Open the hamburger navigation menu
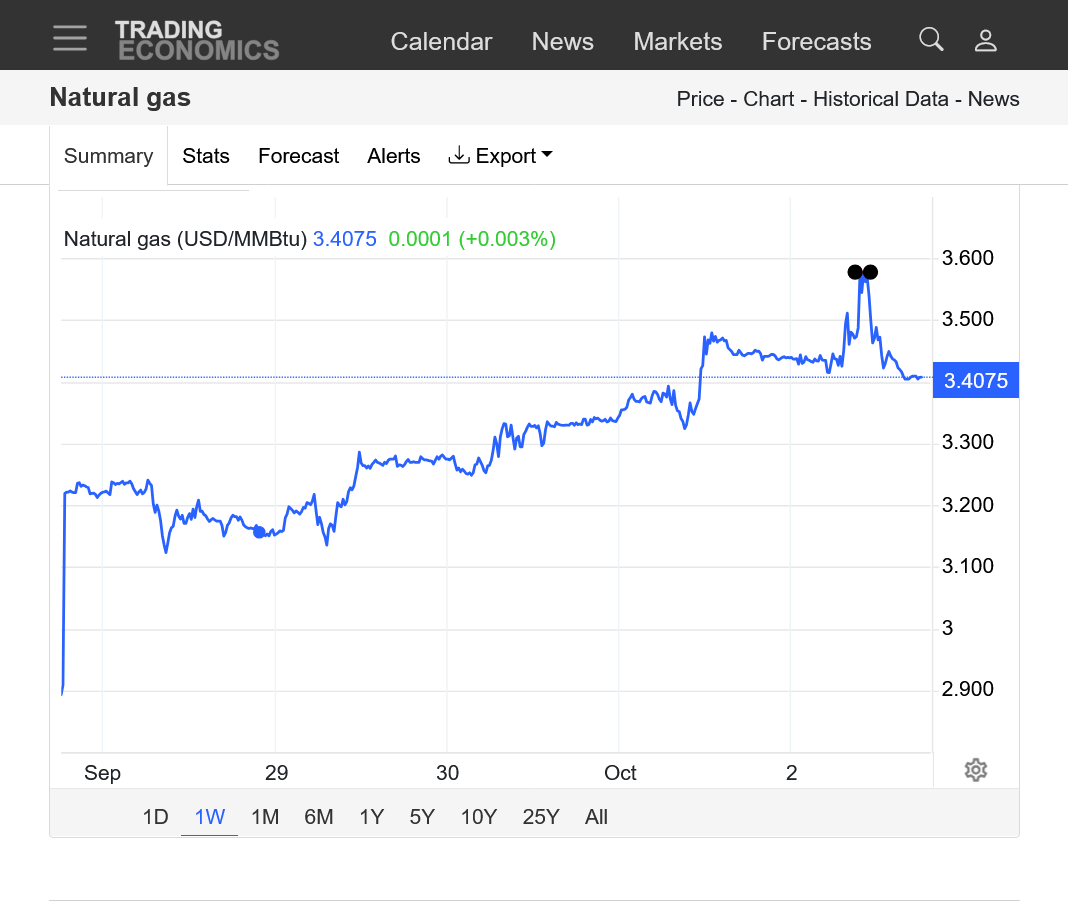 coord(70,38)
